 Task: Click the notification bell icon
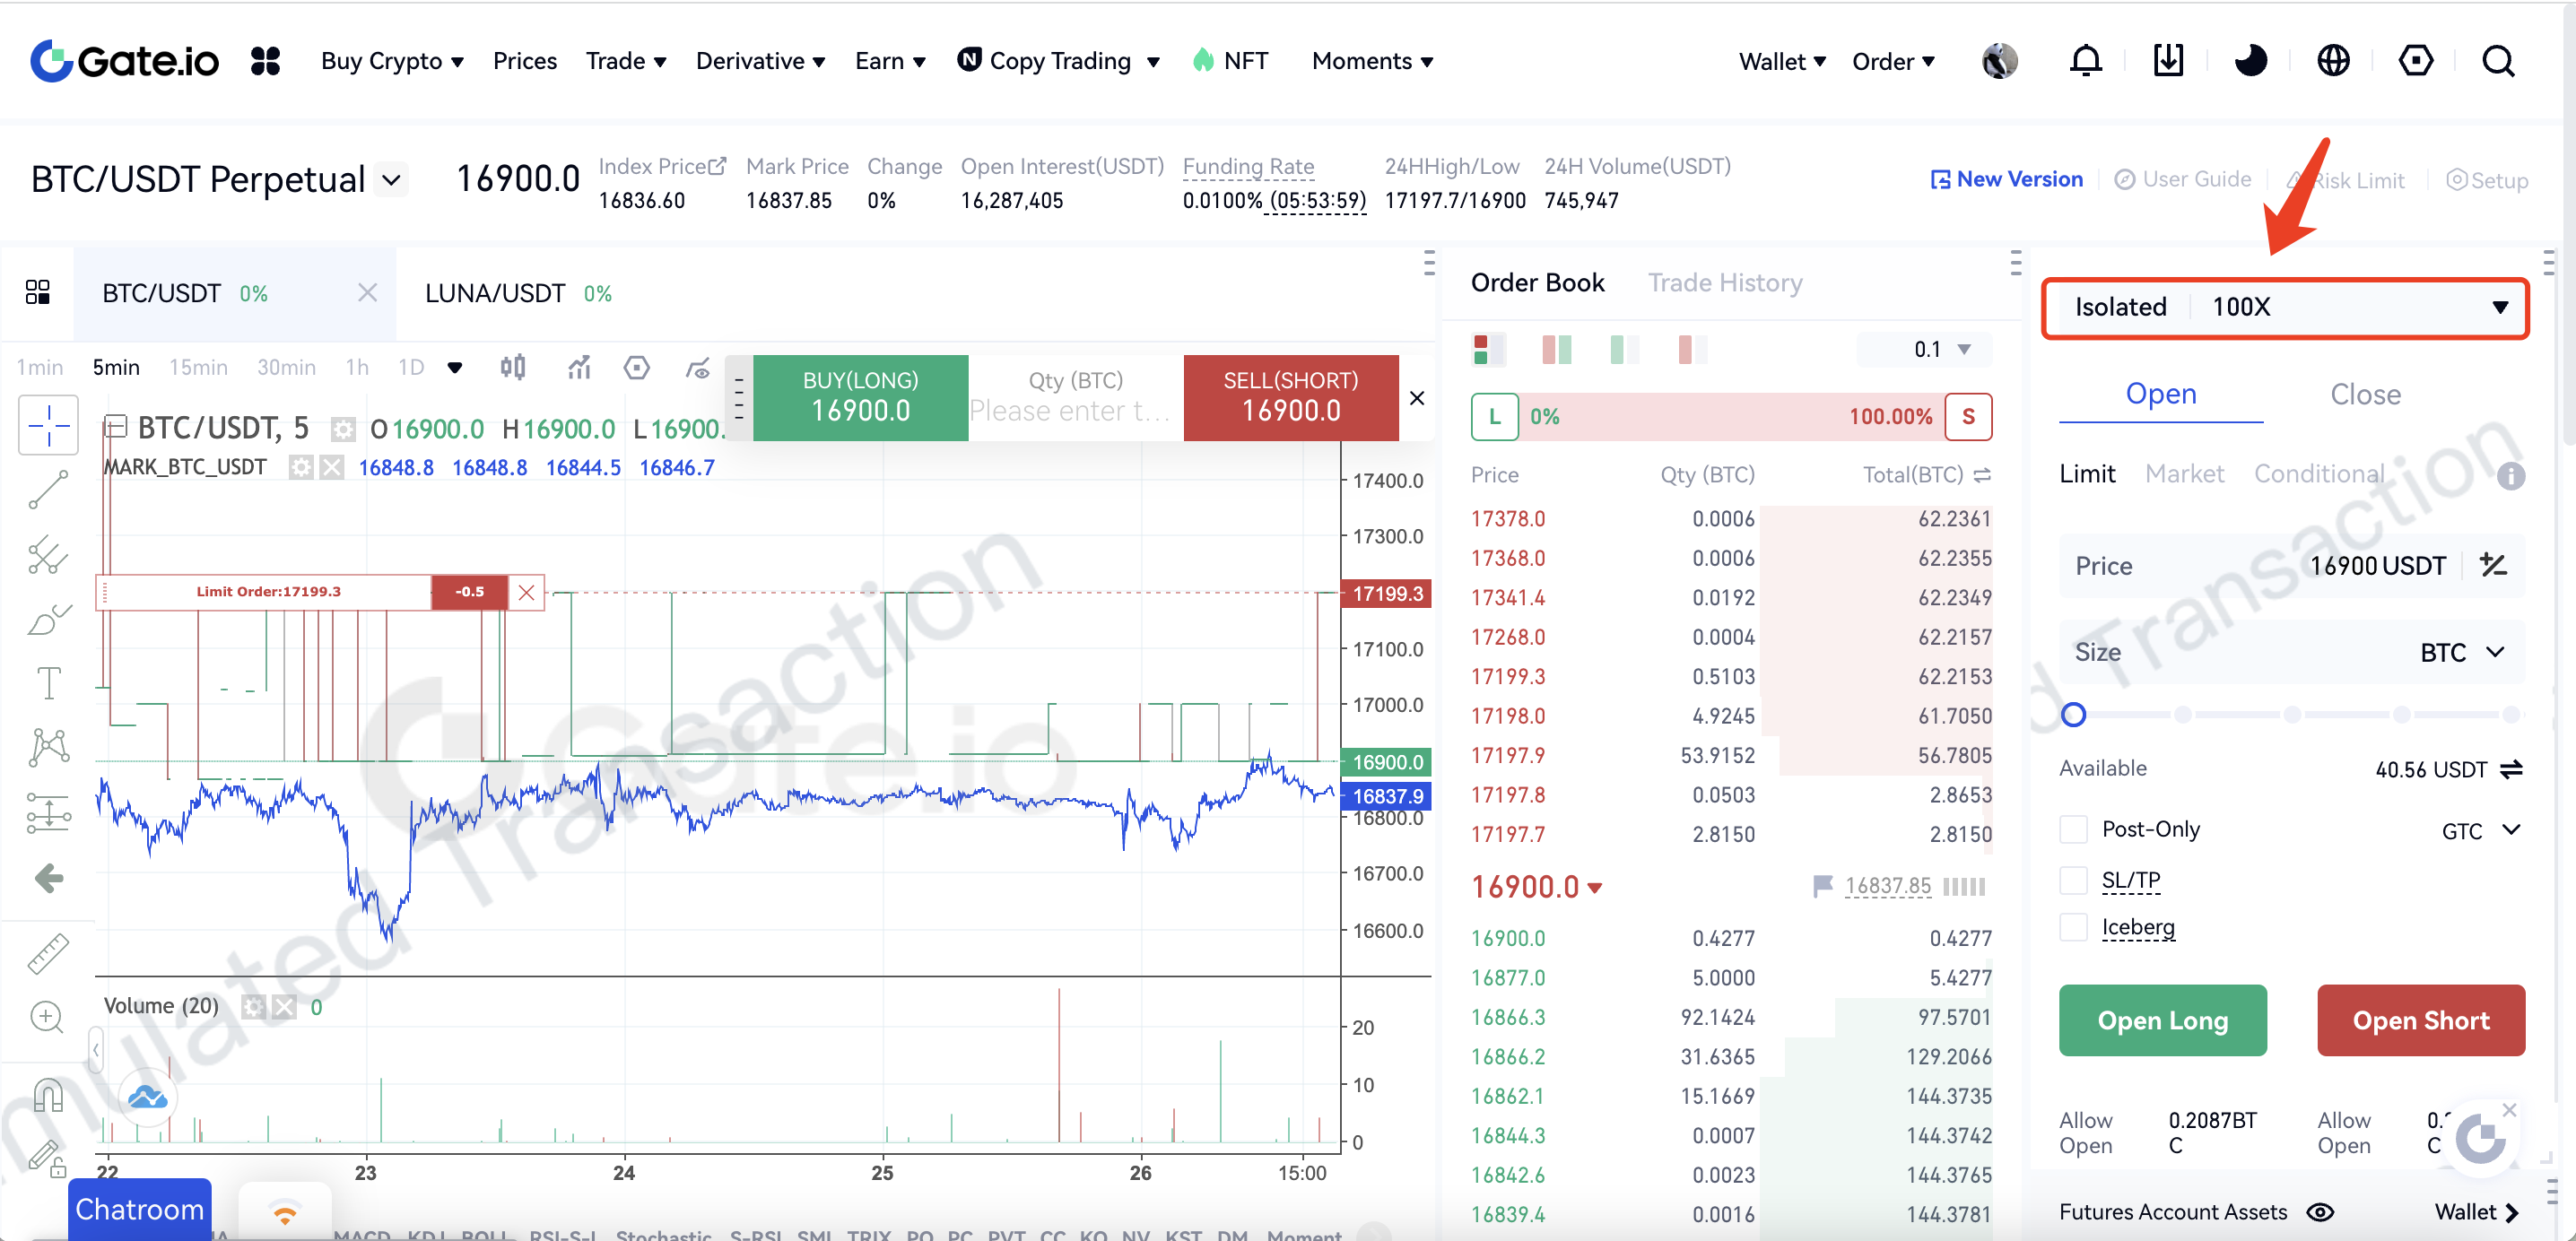[2085, 61]
